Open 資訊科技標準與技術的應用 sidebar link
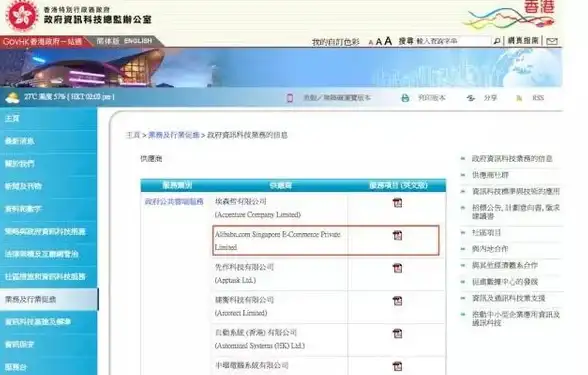The width and height of the screenshot is (588, 375). 516,192
